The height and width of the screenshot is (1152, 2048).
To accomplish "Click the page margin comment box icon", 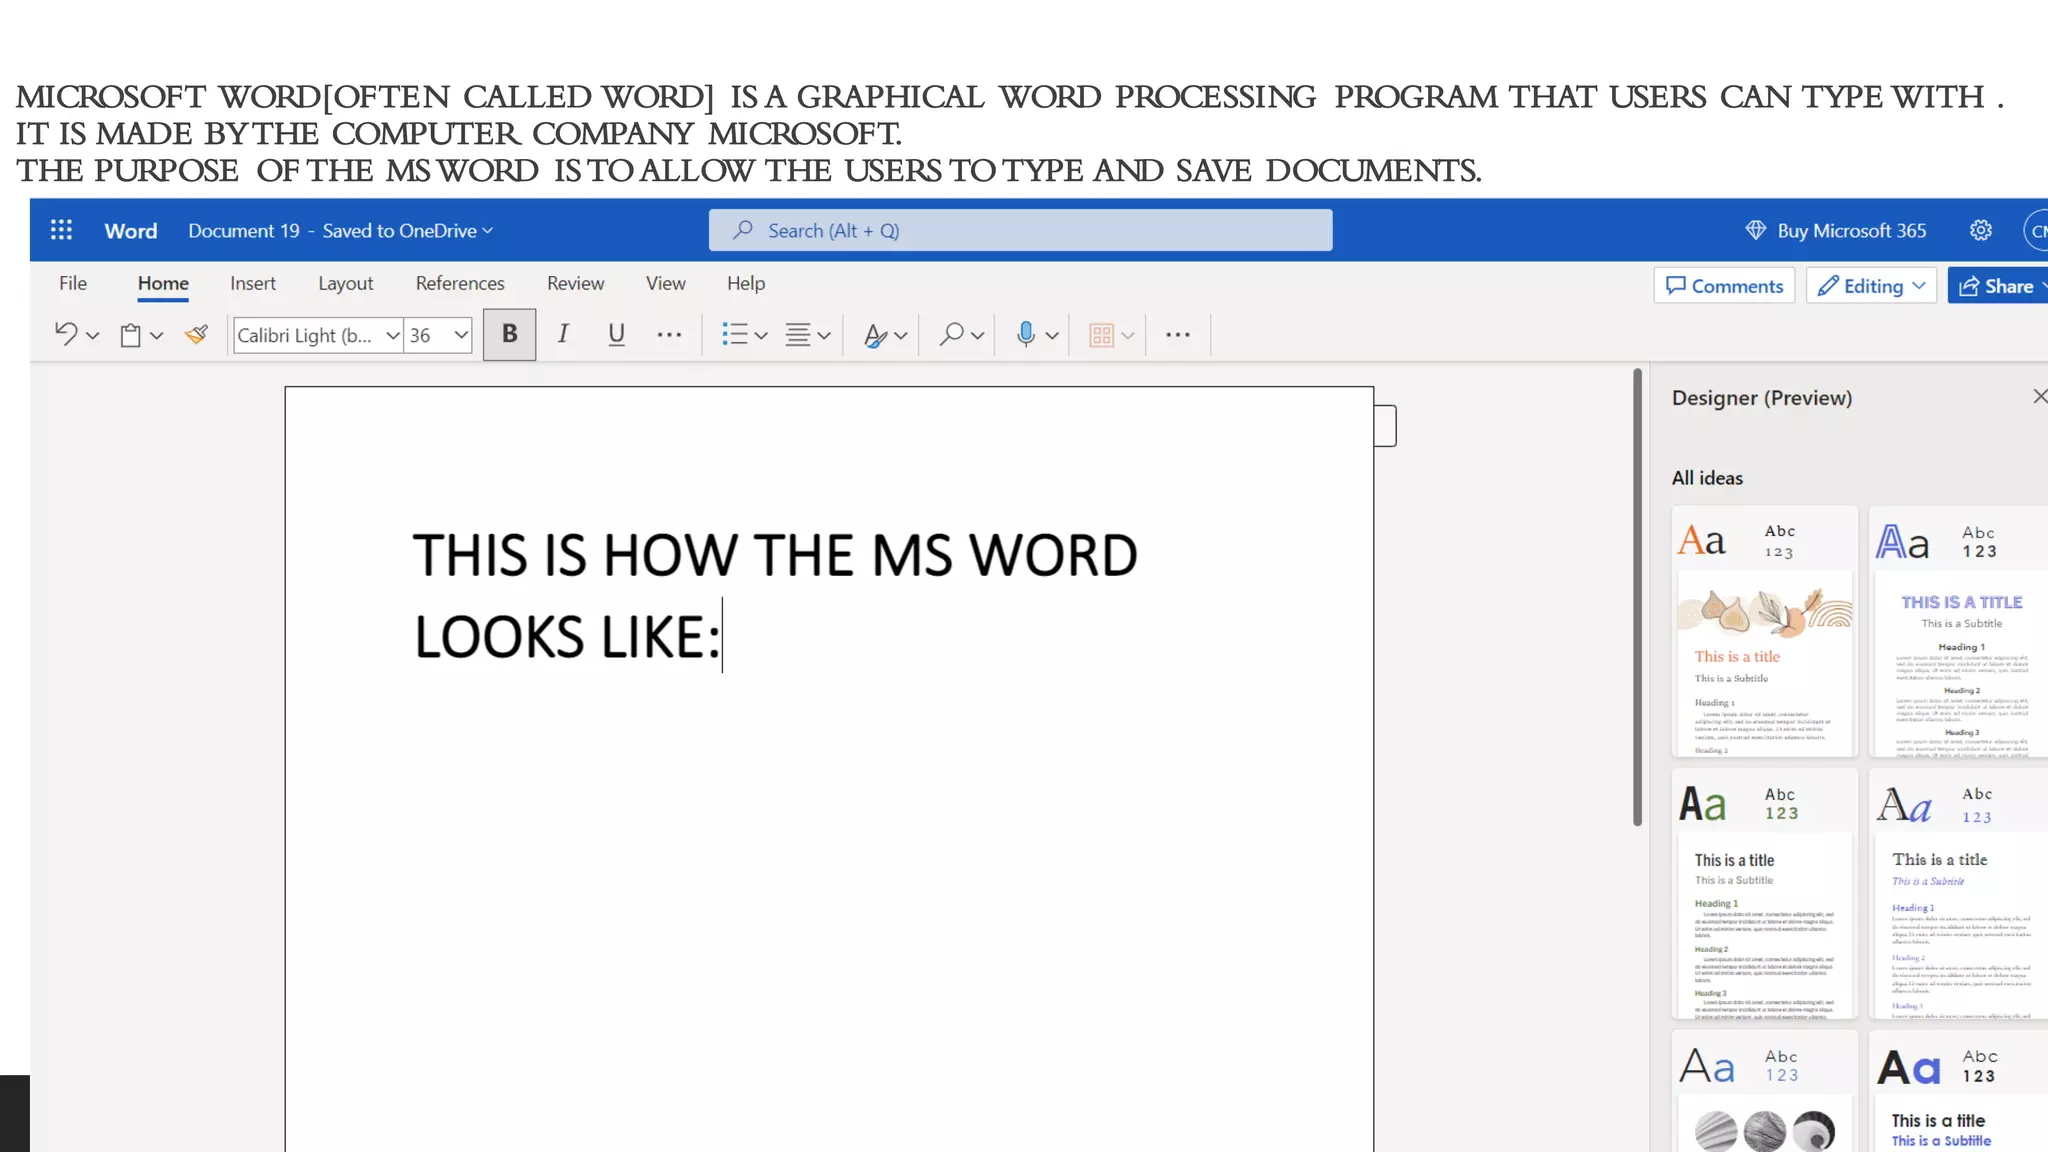I will tap(1385, 426).
